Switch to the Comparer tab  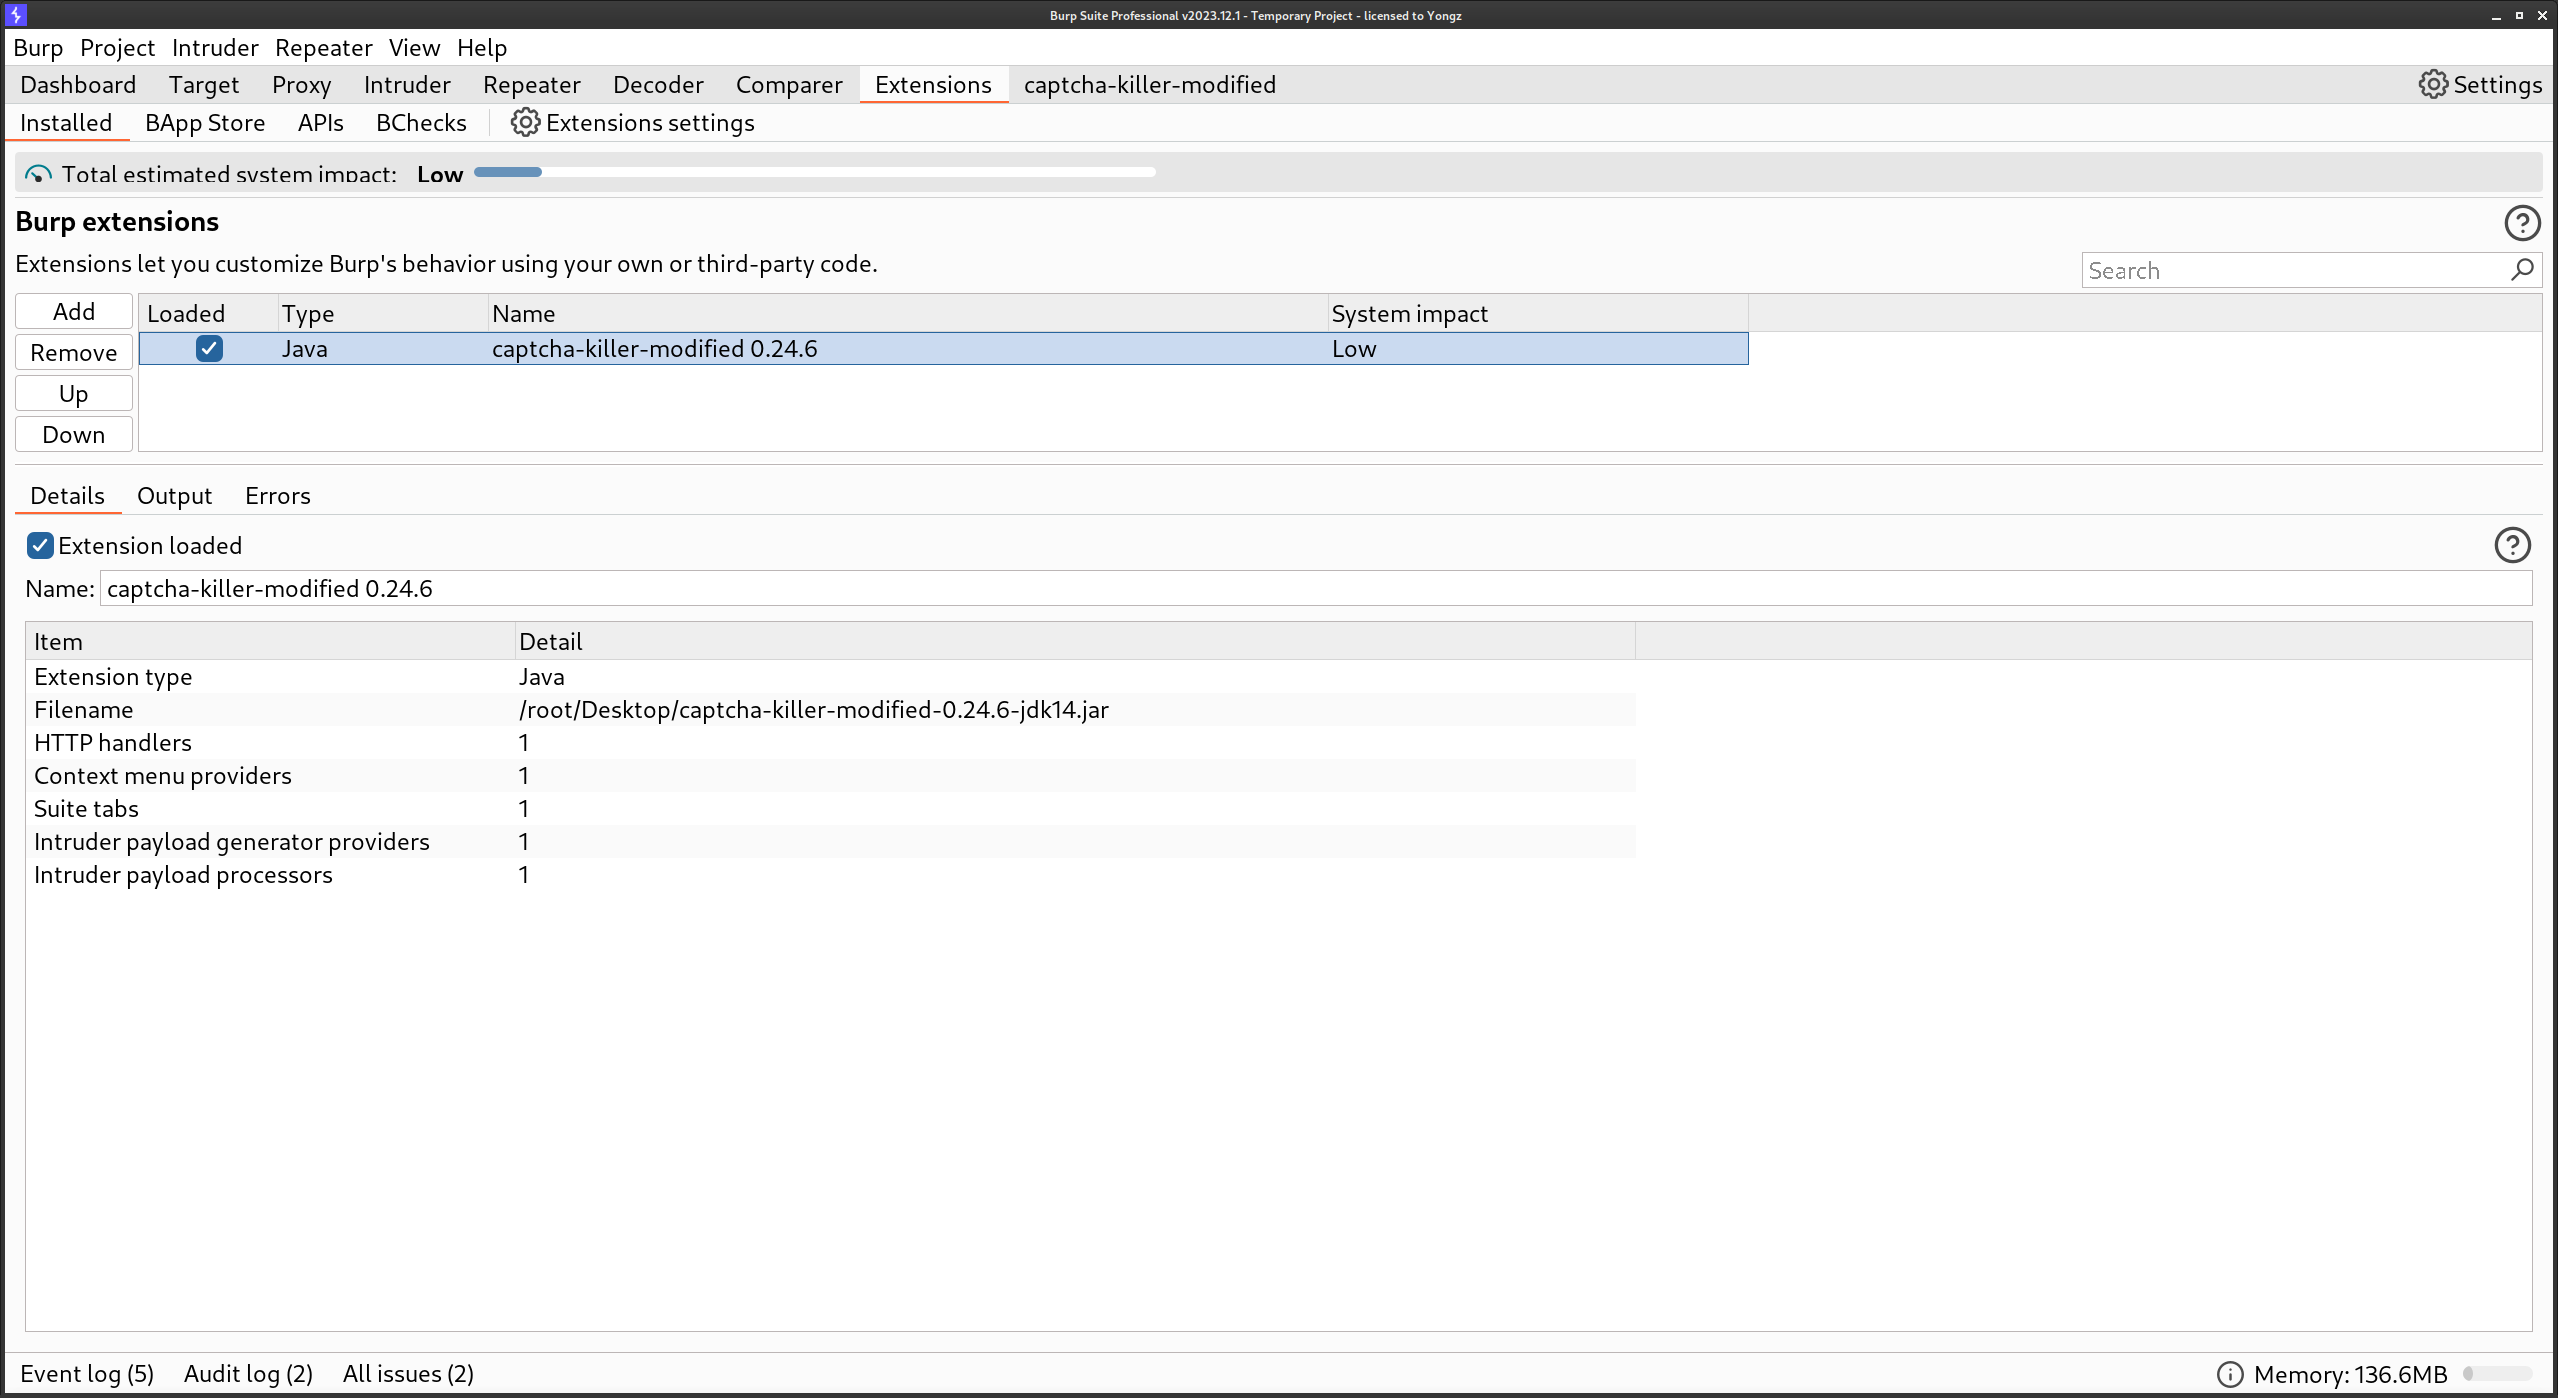click(x=789, y=85)
